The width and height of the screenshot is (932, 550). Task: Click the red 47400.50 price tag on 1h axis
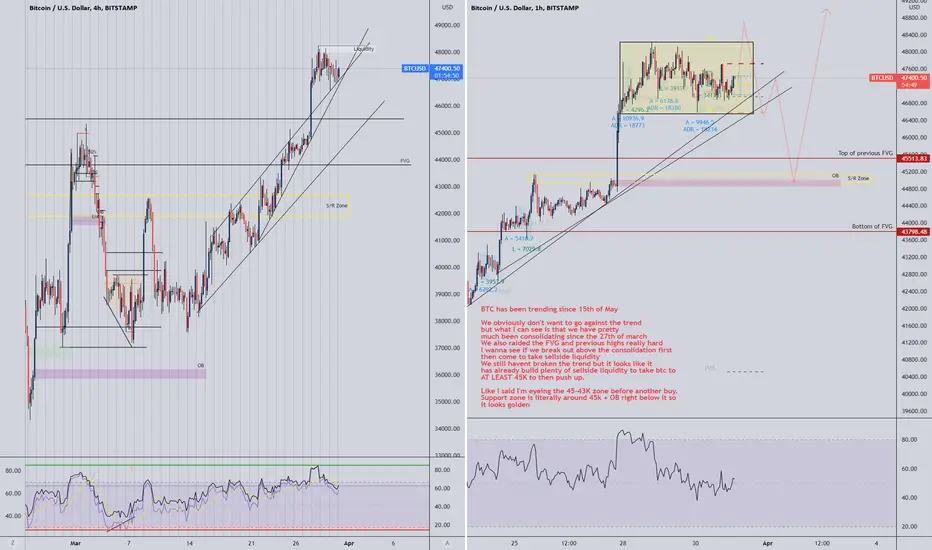point(914,78)
